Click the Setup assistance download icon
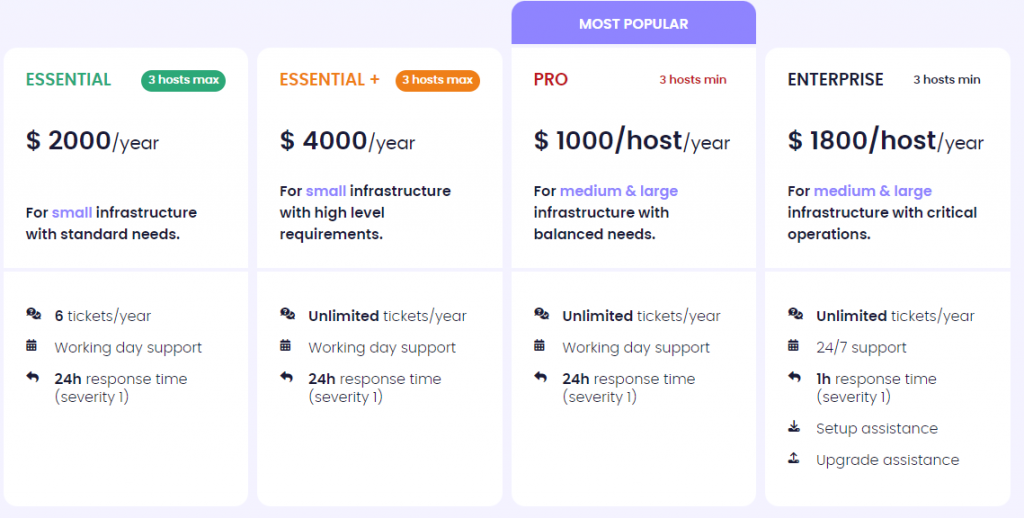This screenshot has height=518, width=1024. (794, 427)
